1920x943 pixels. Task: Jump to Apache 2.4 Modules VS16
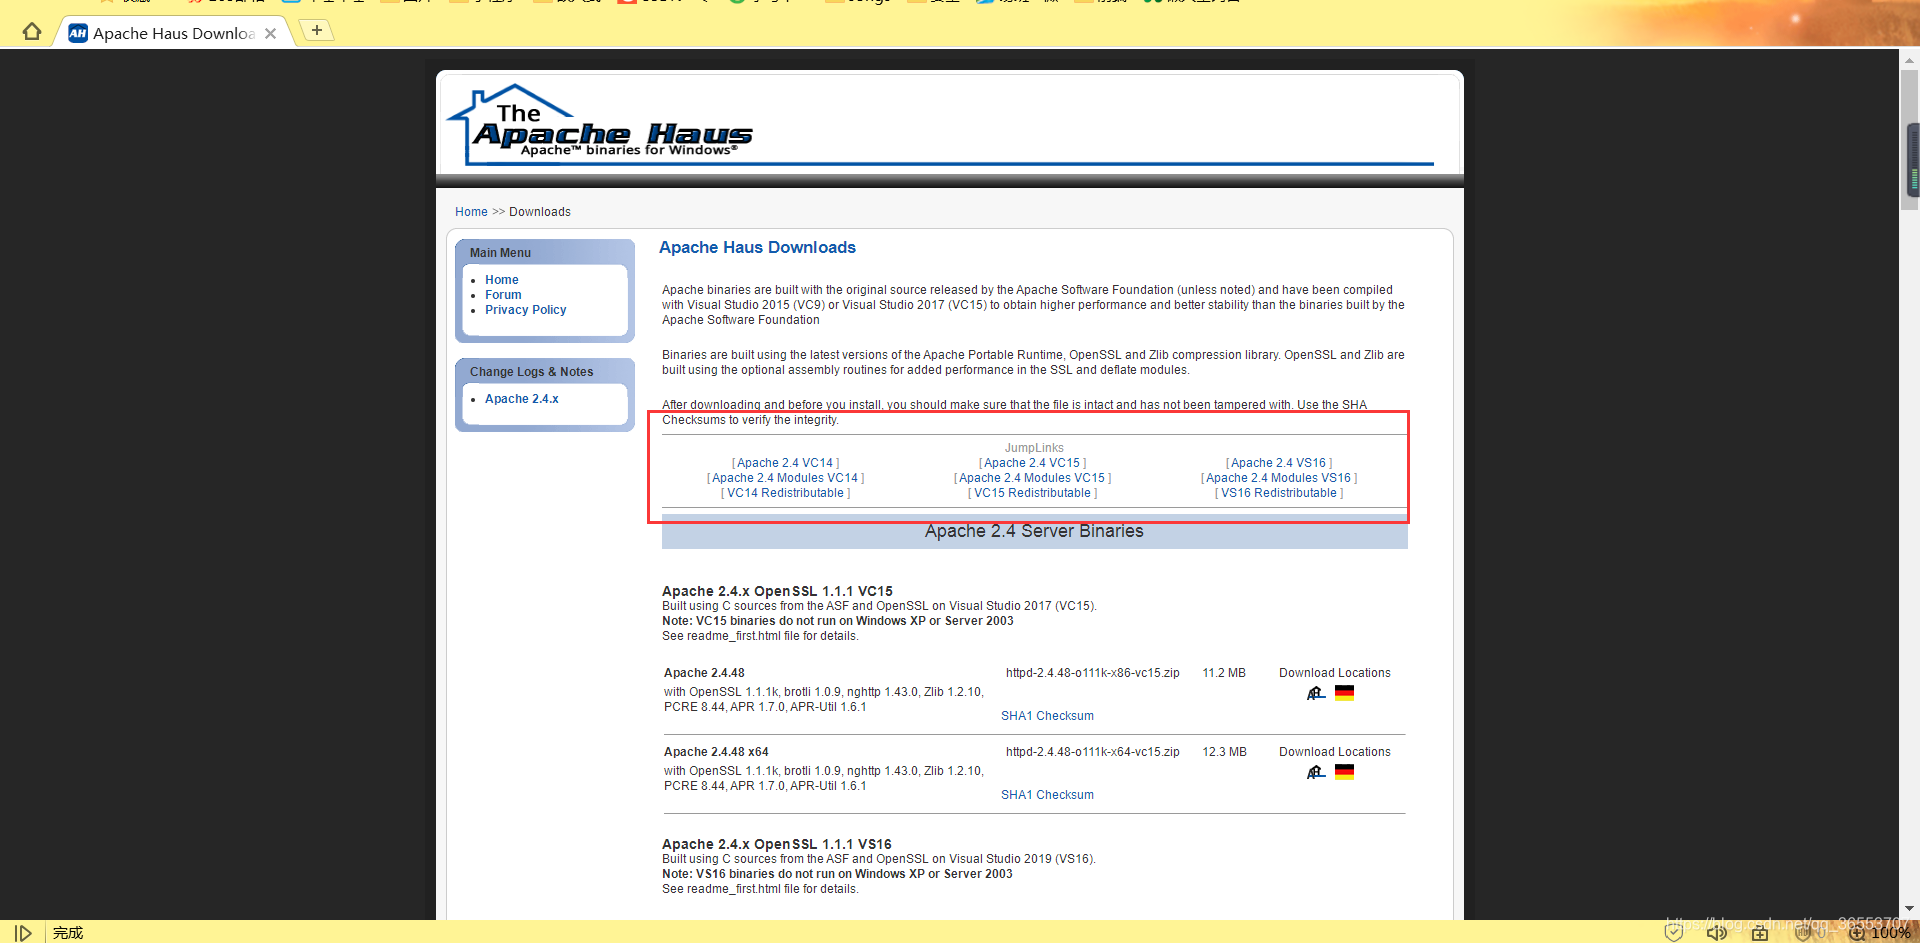pyautogui.click(x=1278, y=478)
